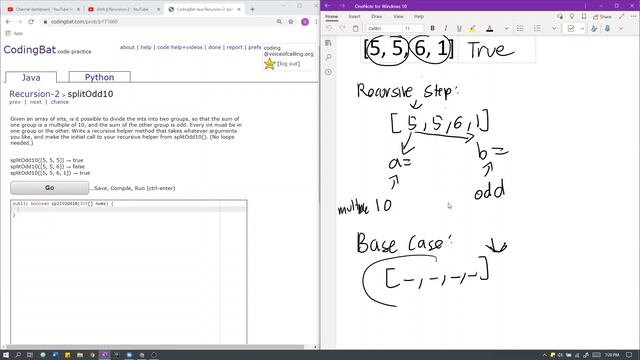
Task: Open the Home ribbon tab
Action: (x=331, y=17)
